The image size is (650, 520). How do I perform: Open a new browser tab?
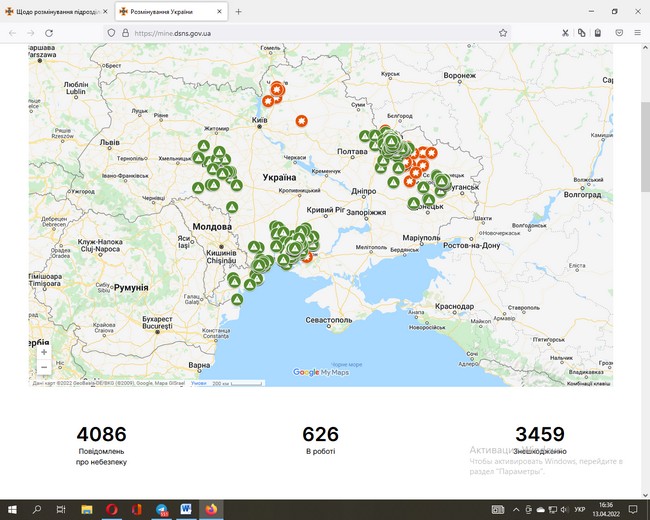[x=238, y=11]
